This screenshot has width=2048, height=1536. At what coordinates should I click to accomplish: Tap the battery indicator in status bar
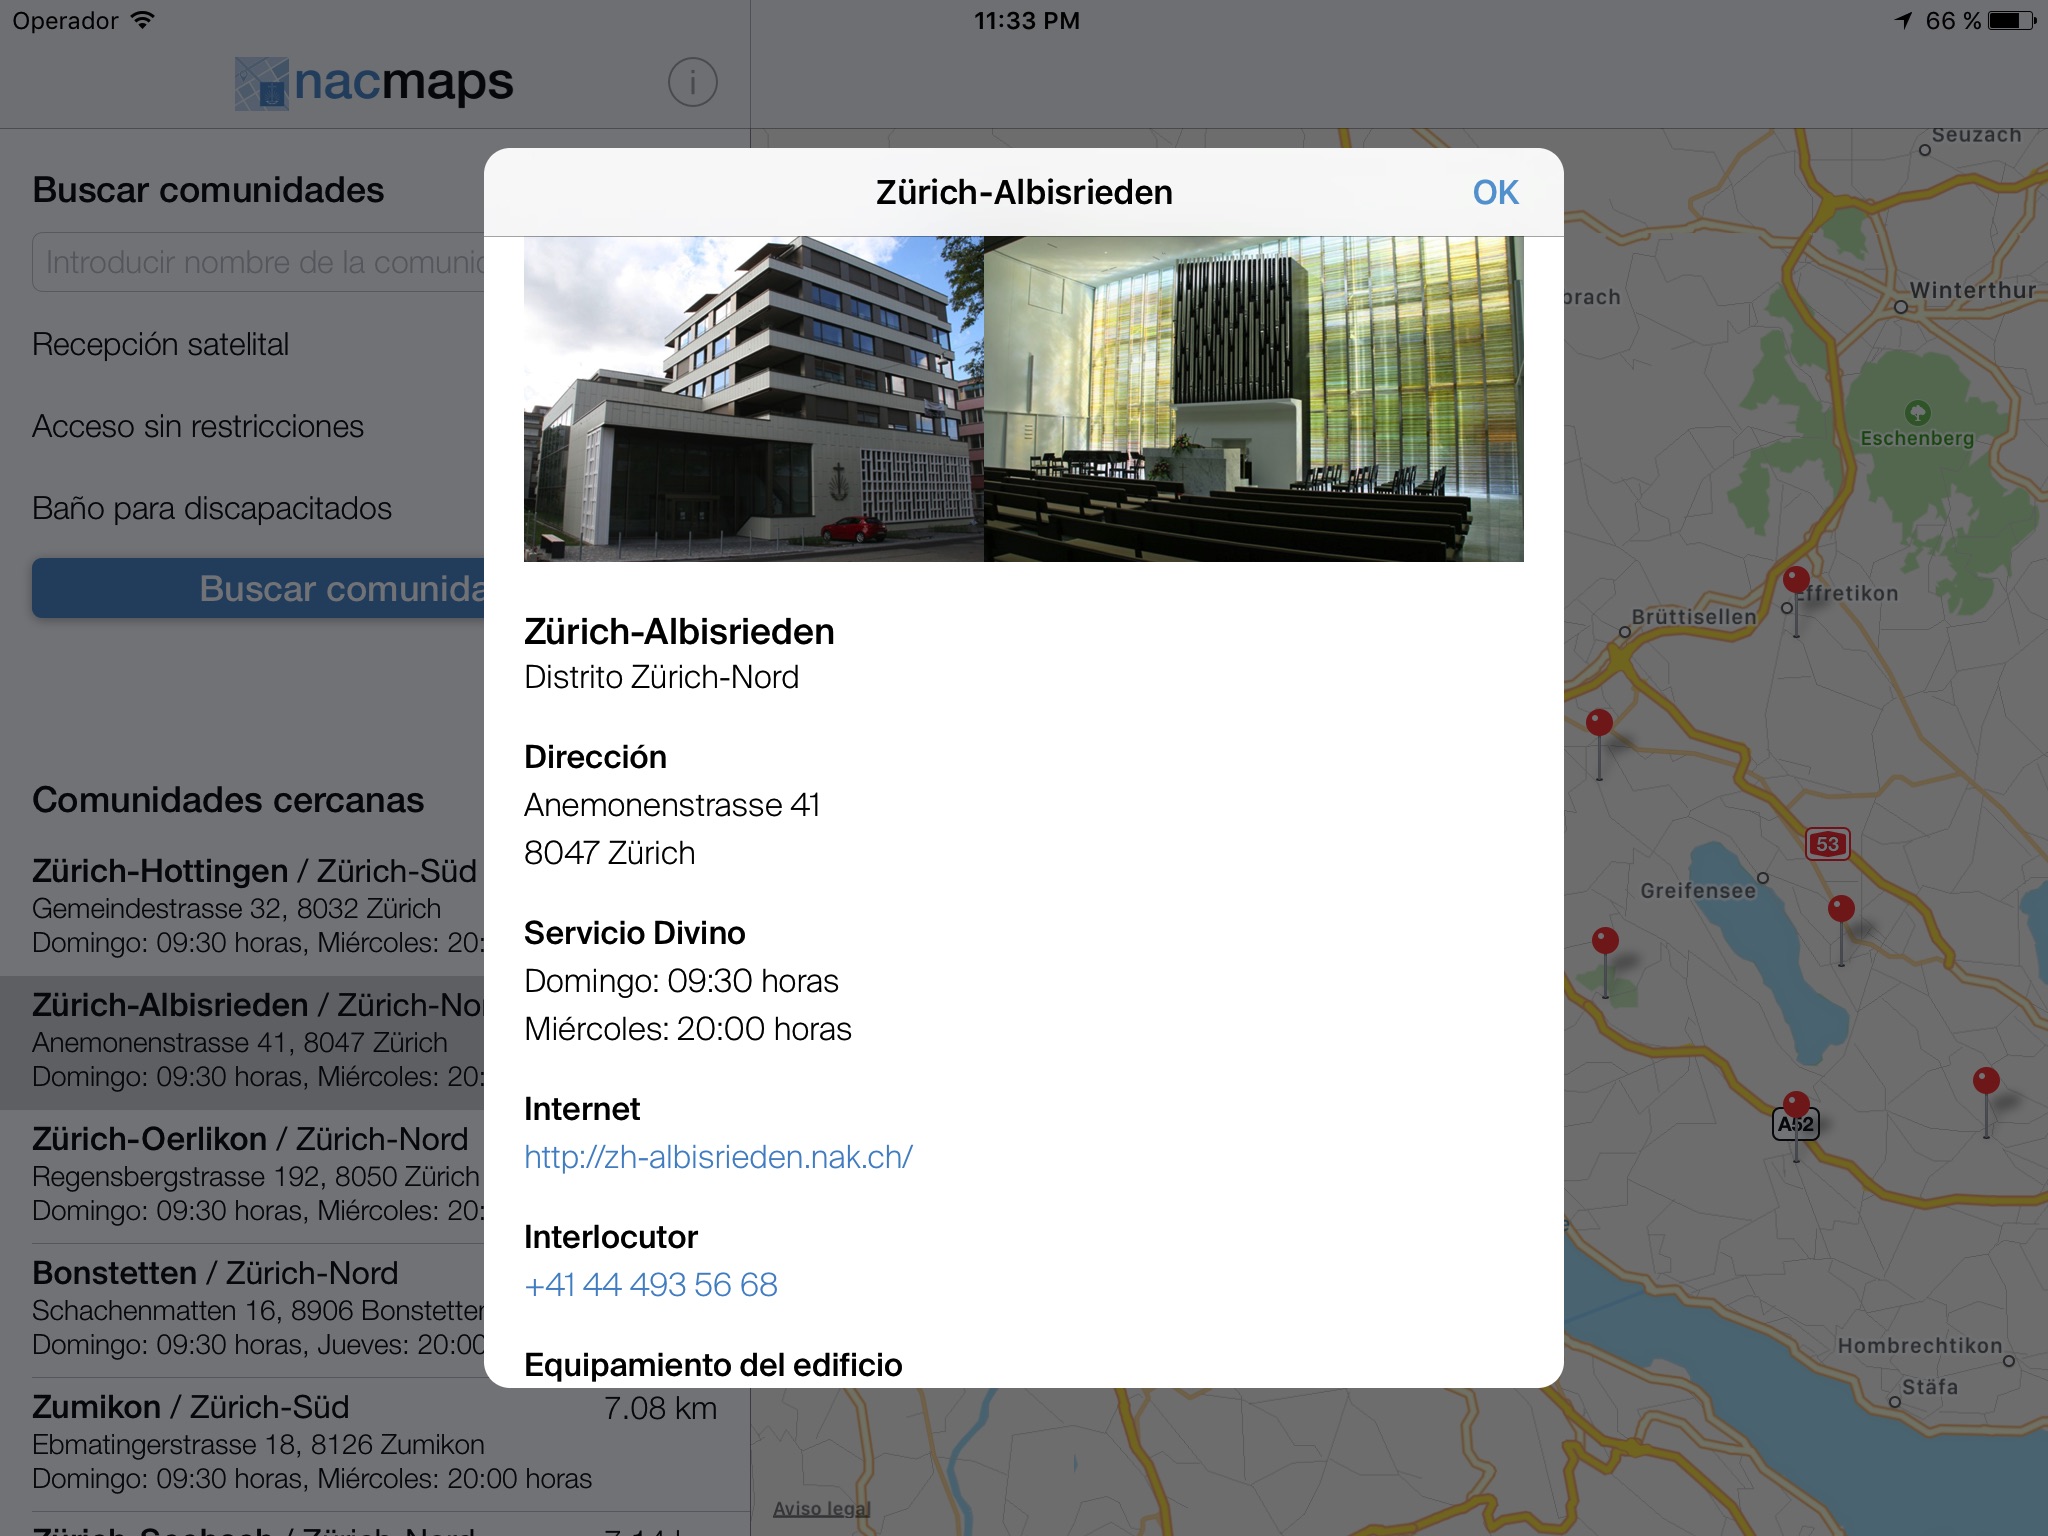click(2012, 21)
